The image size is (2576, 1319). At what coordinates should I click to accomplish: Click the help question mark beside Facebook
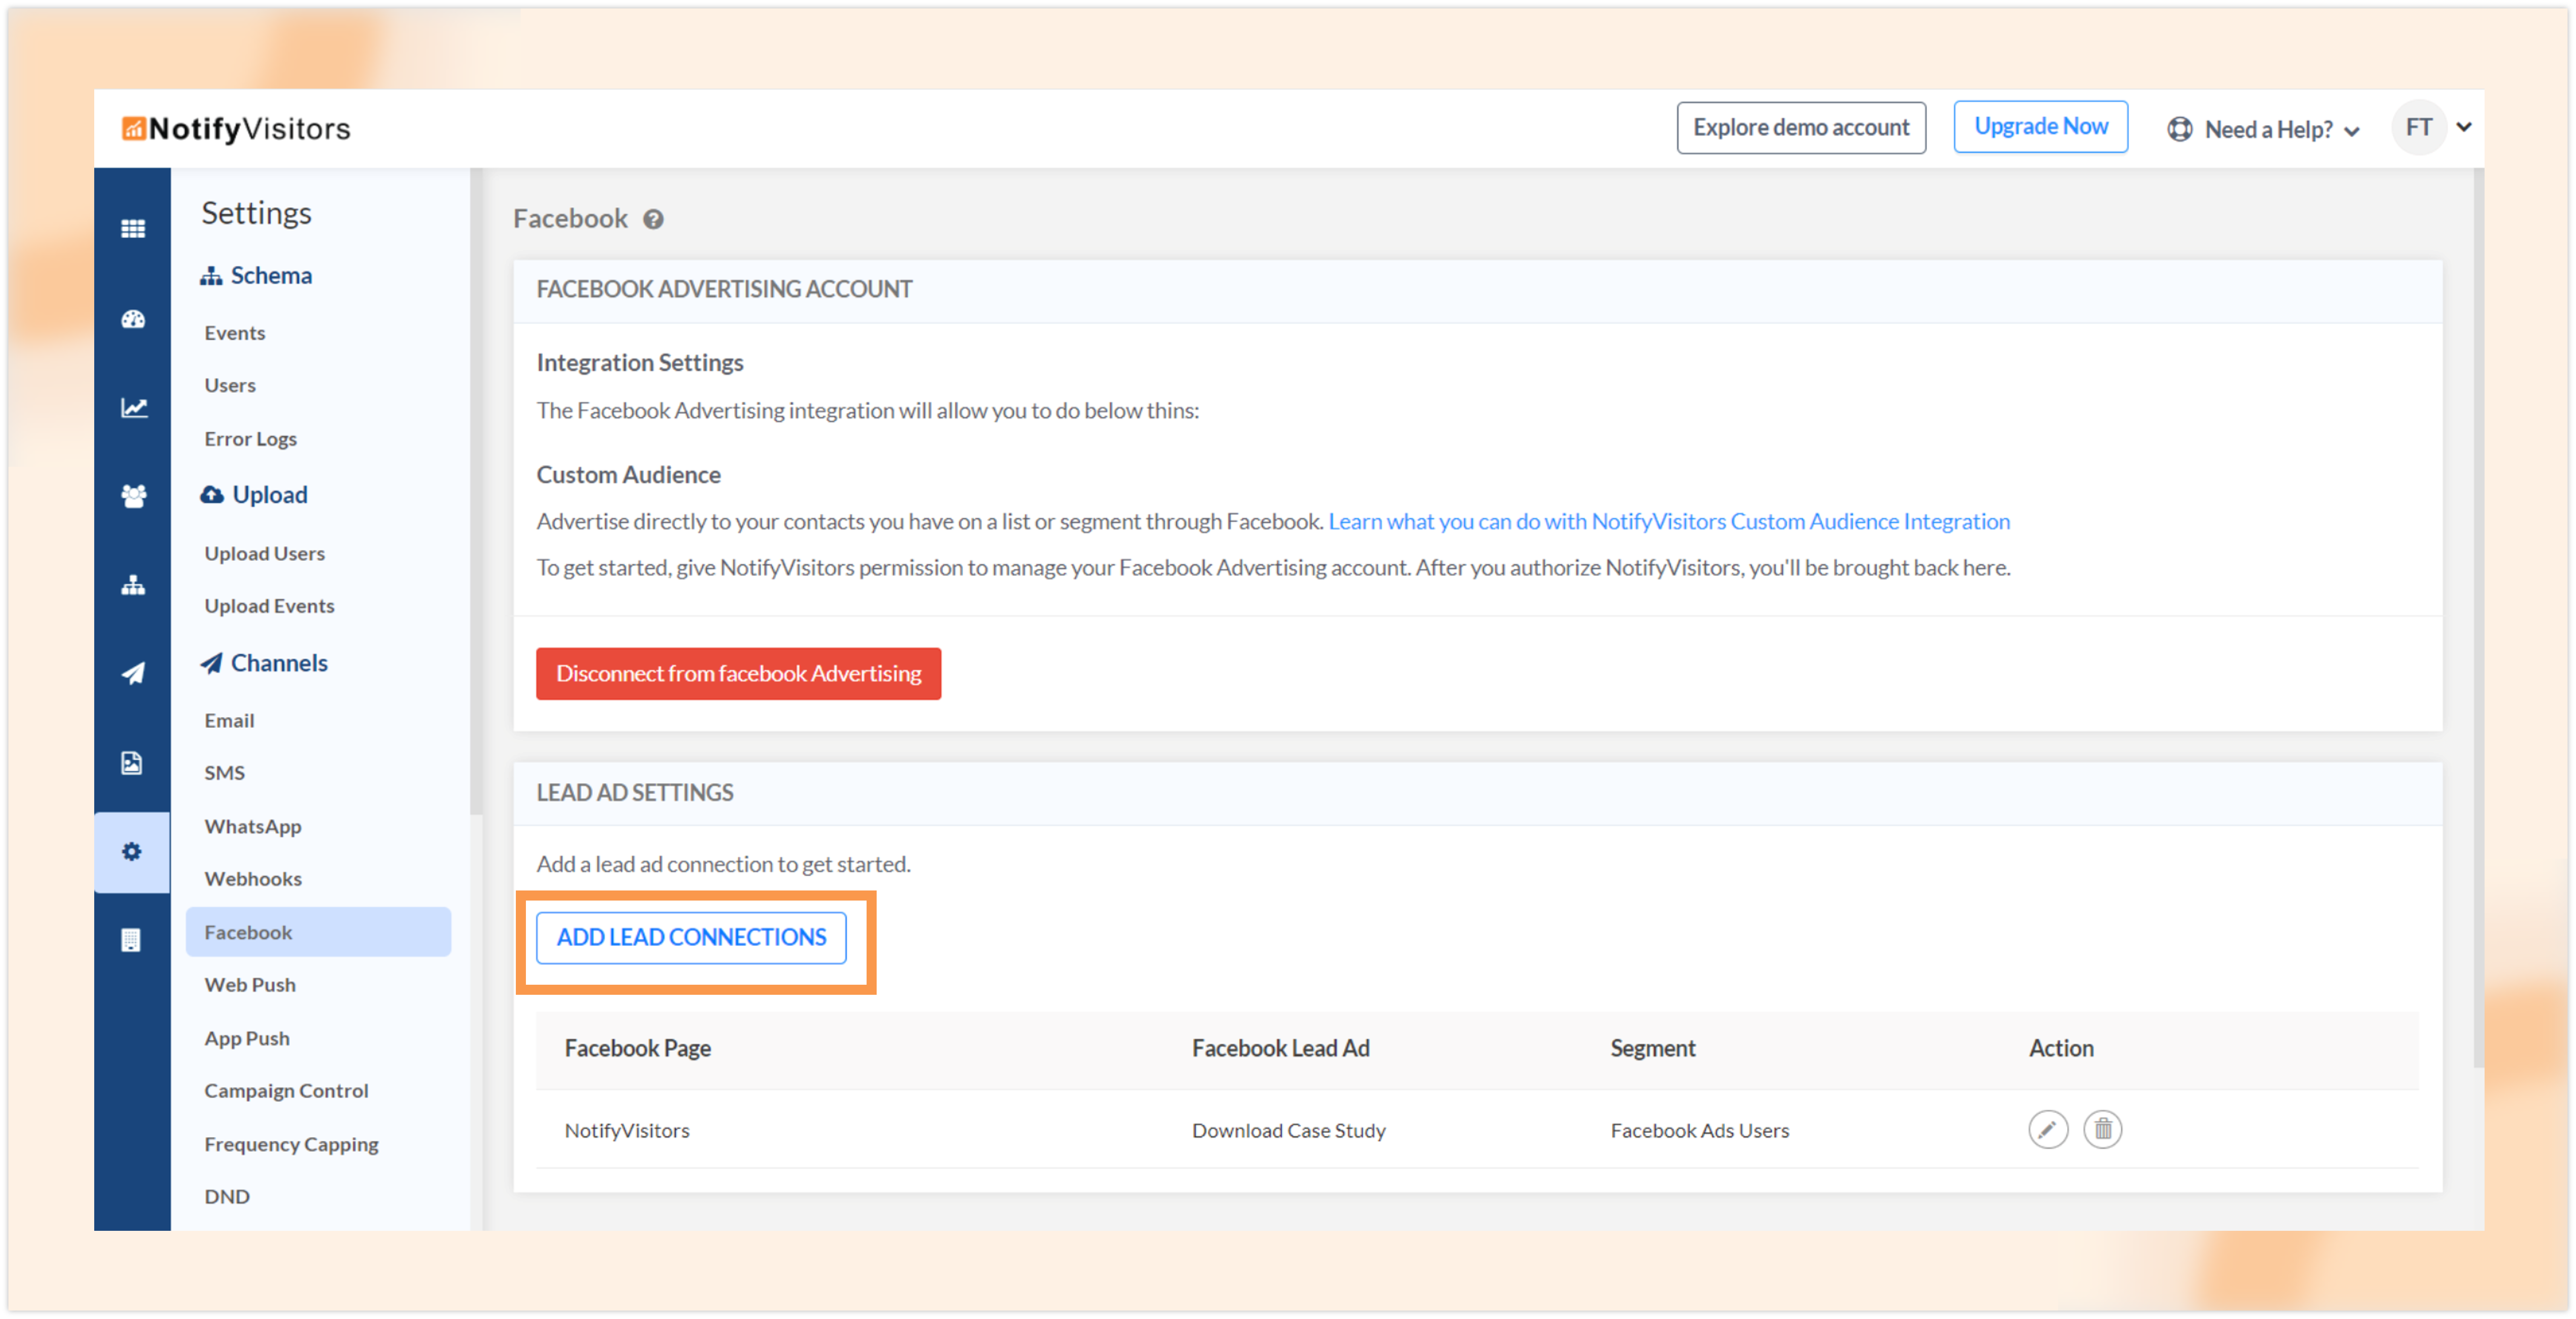click(x=653, y=219)
